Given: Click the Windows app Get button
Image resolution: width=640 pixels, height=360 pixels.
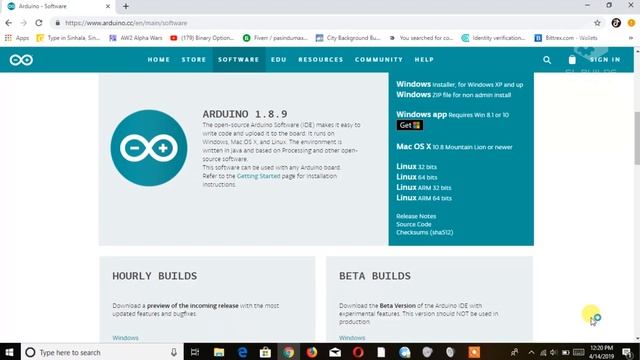Looking at the screenshot, I should pyautogui.click(x=409, y=125).
